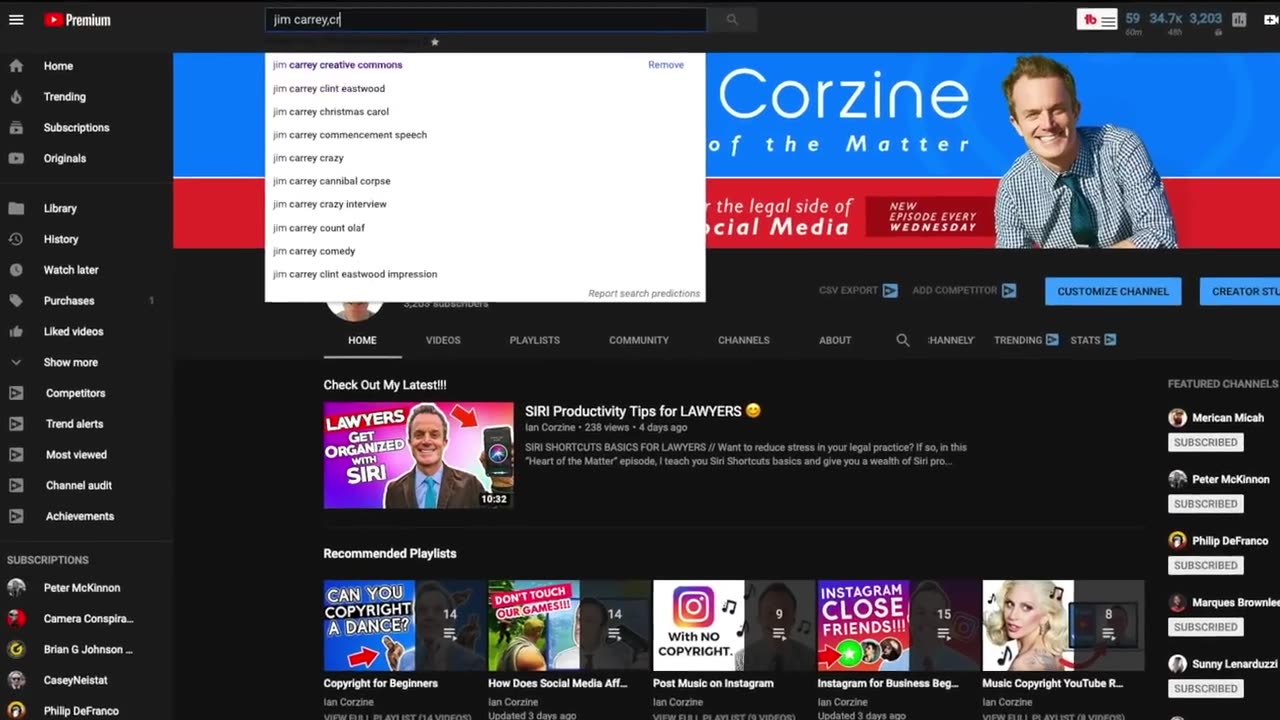Click the Achievements icon
The width and height of the screenshot is (1280, 720).
pos(16,516)
